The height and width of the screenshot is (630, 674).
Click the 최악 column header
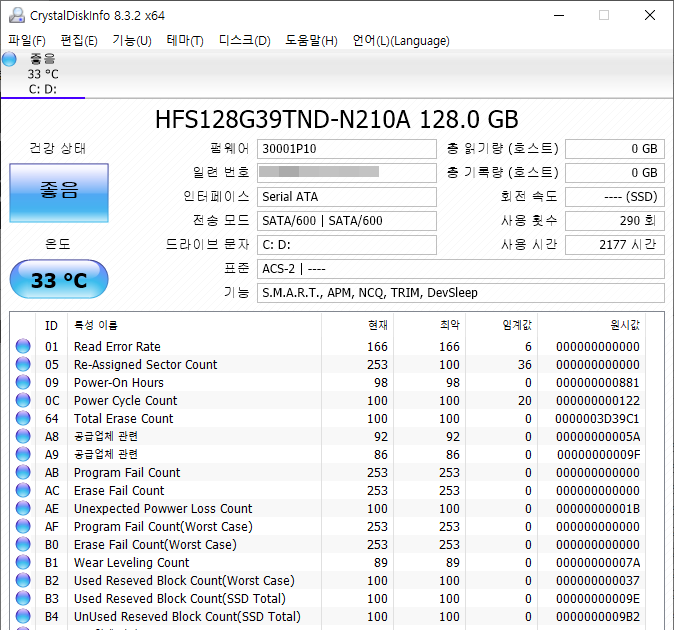click(429, 325)
